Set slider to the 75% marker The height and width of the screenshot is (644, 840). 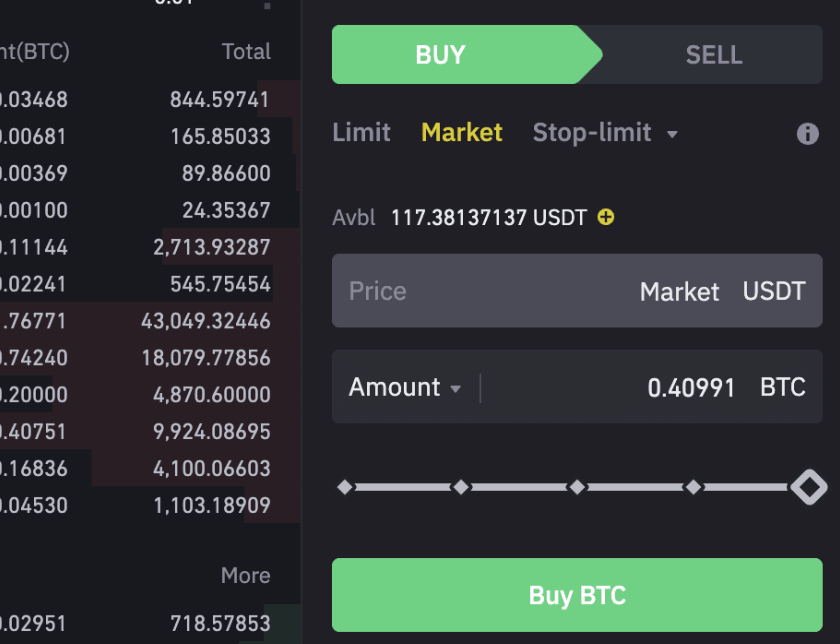[x=693, y=488]
